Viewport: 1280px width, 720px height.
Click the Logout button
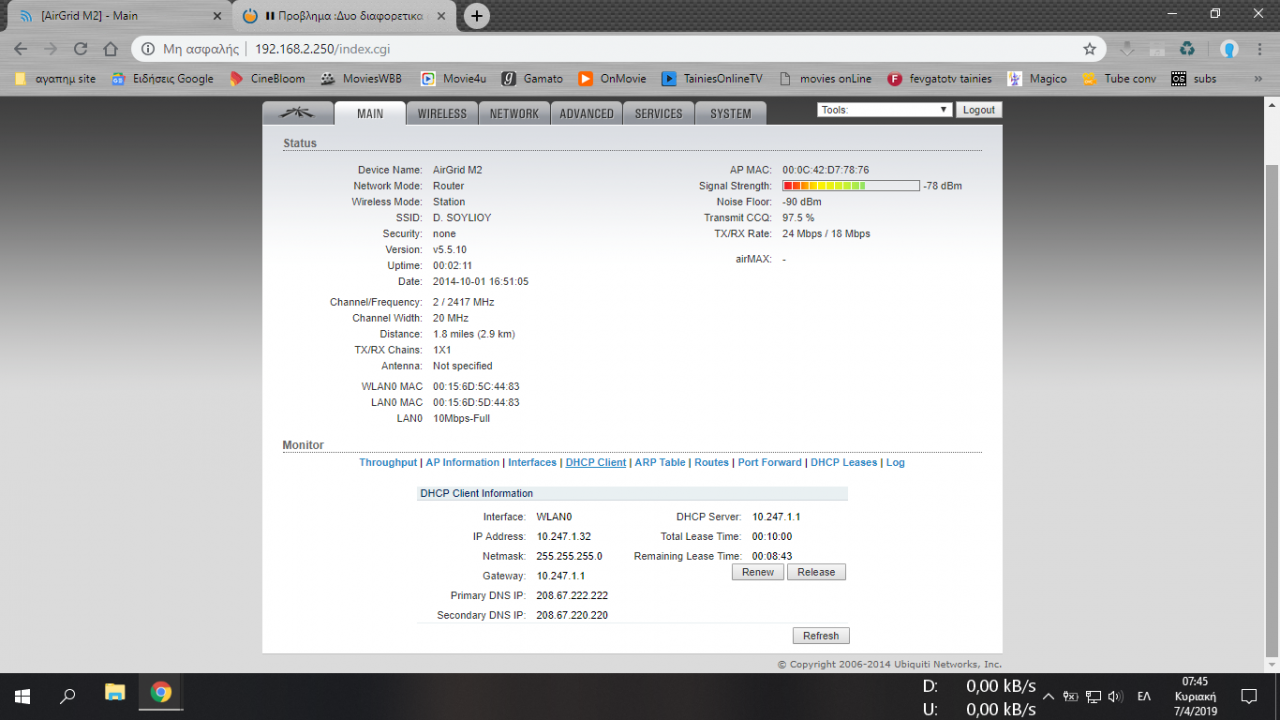(x=978, y=110)
